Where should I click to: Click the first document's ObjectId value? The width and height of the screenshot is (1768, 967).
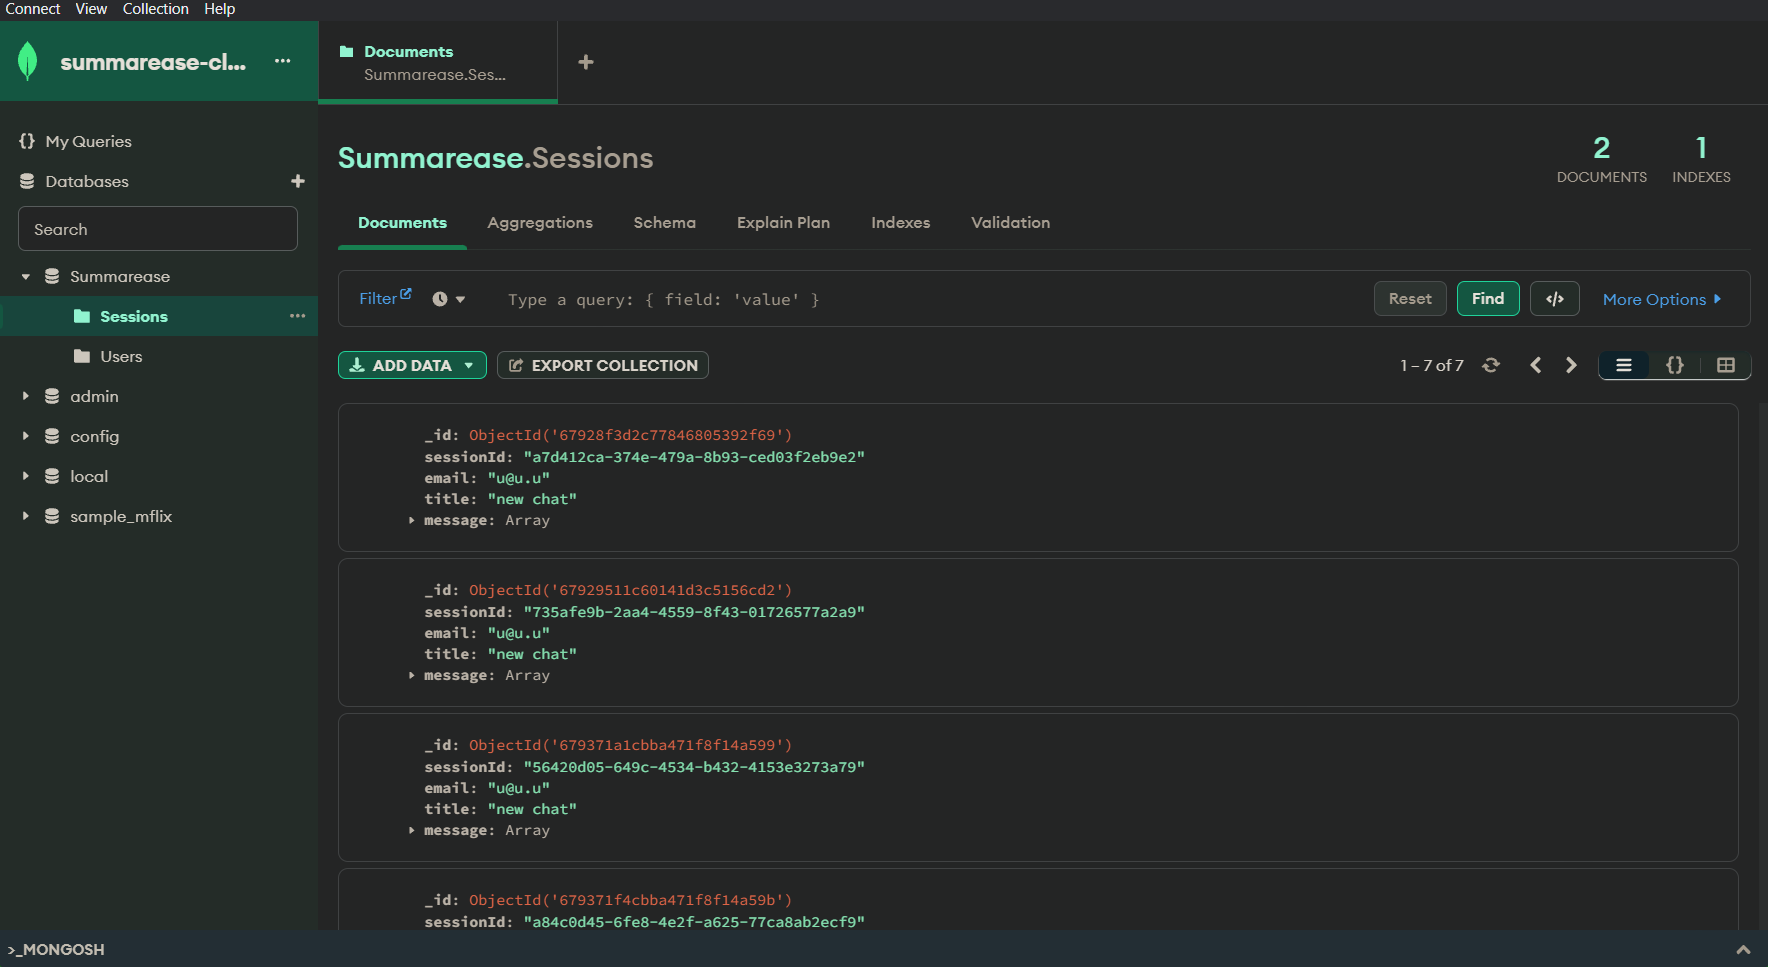(630, 435)
